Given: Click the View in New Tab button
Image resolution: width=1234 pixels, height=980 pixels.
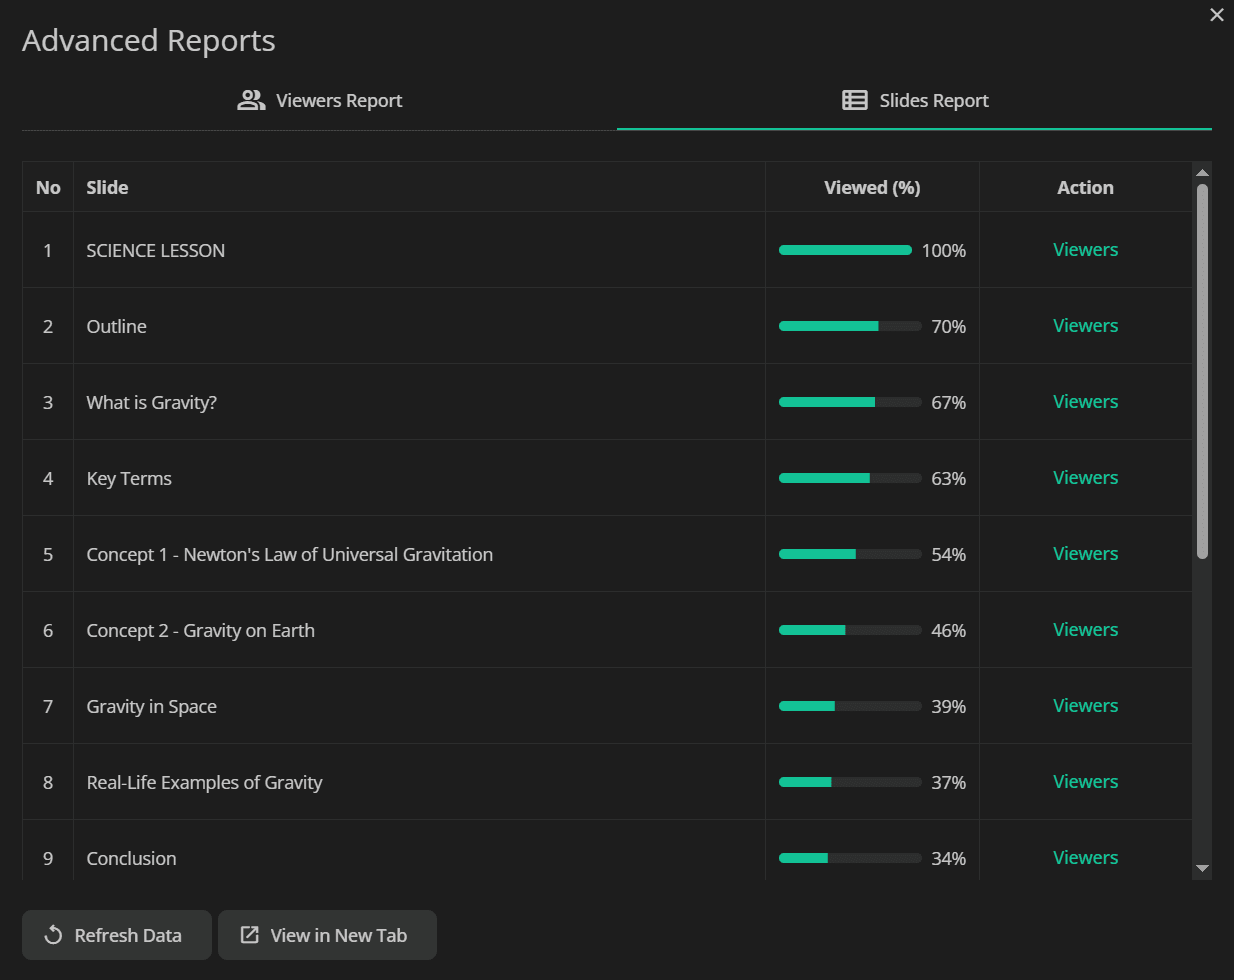Looking at the screenshot, I should point(327,935).
